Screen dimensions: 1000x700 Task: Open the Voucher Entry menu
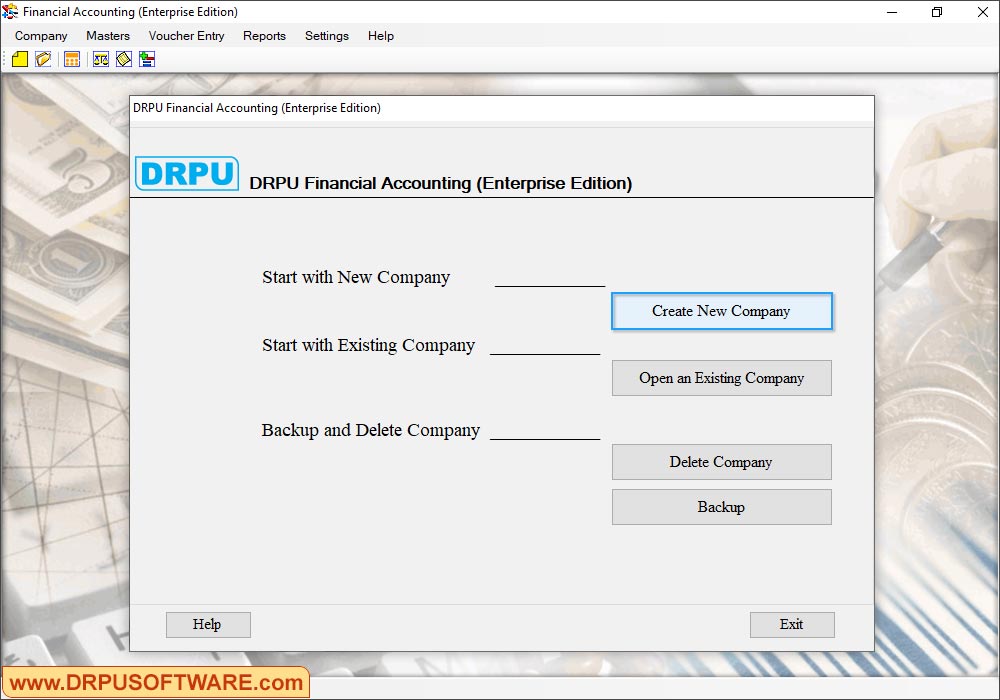pos(187,36)
